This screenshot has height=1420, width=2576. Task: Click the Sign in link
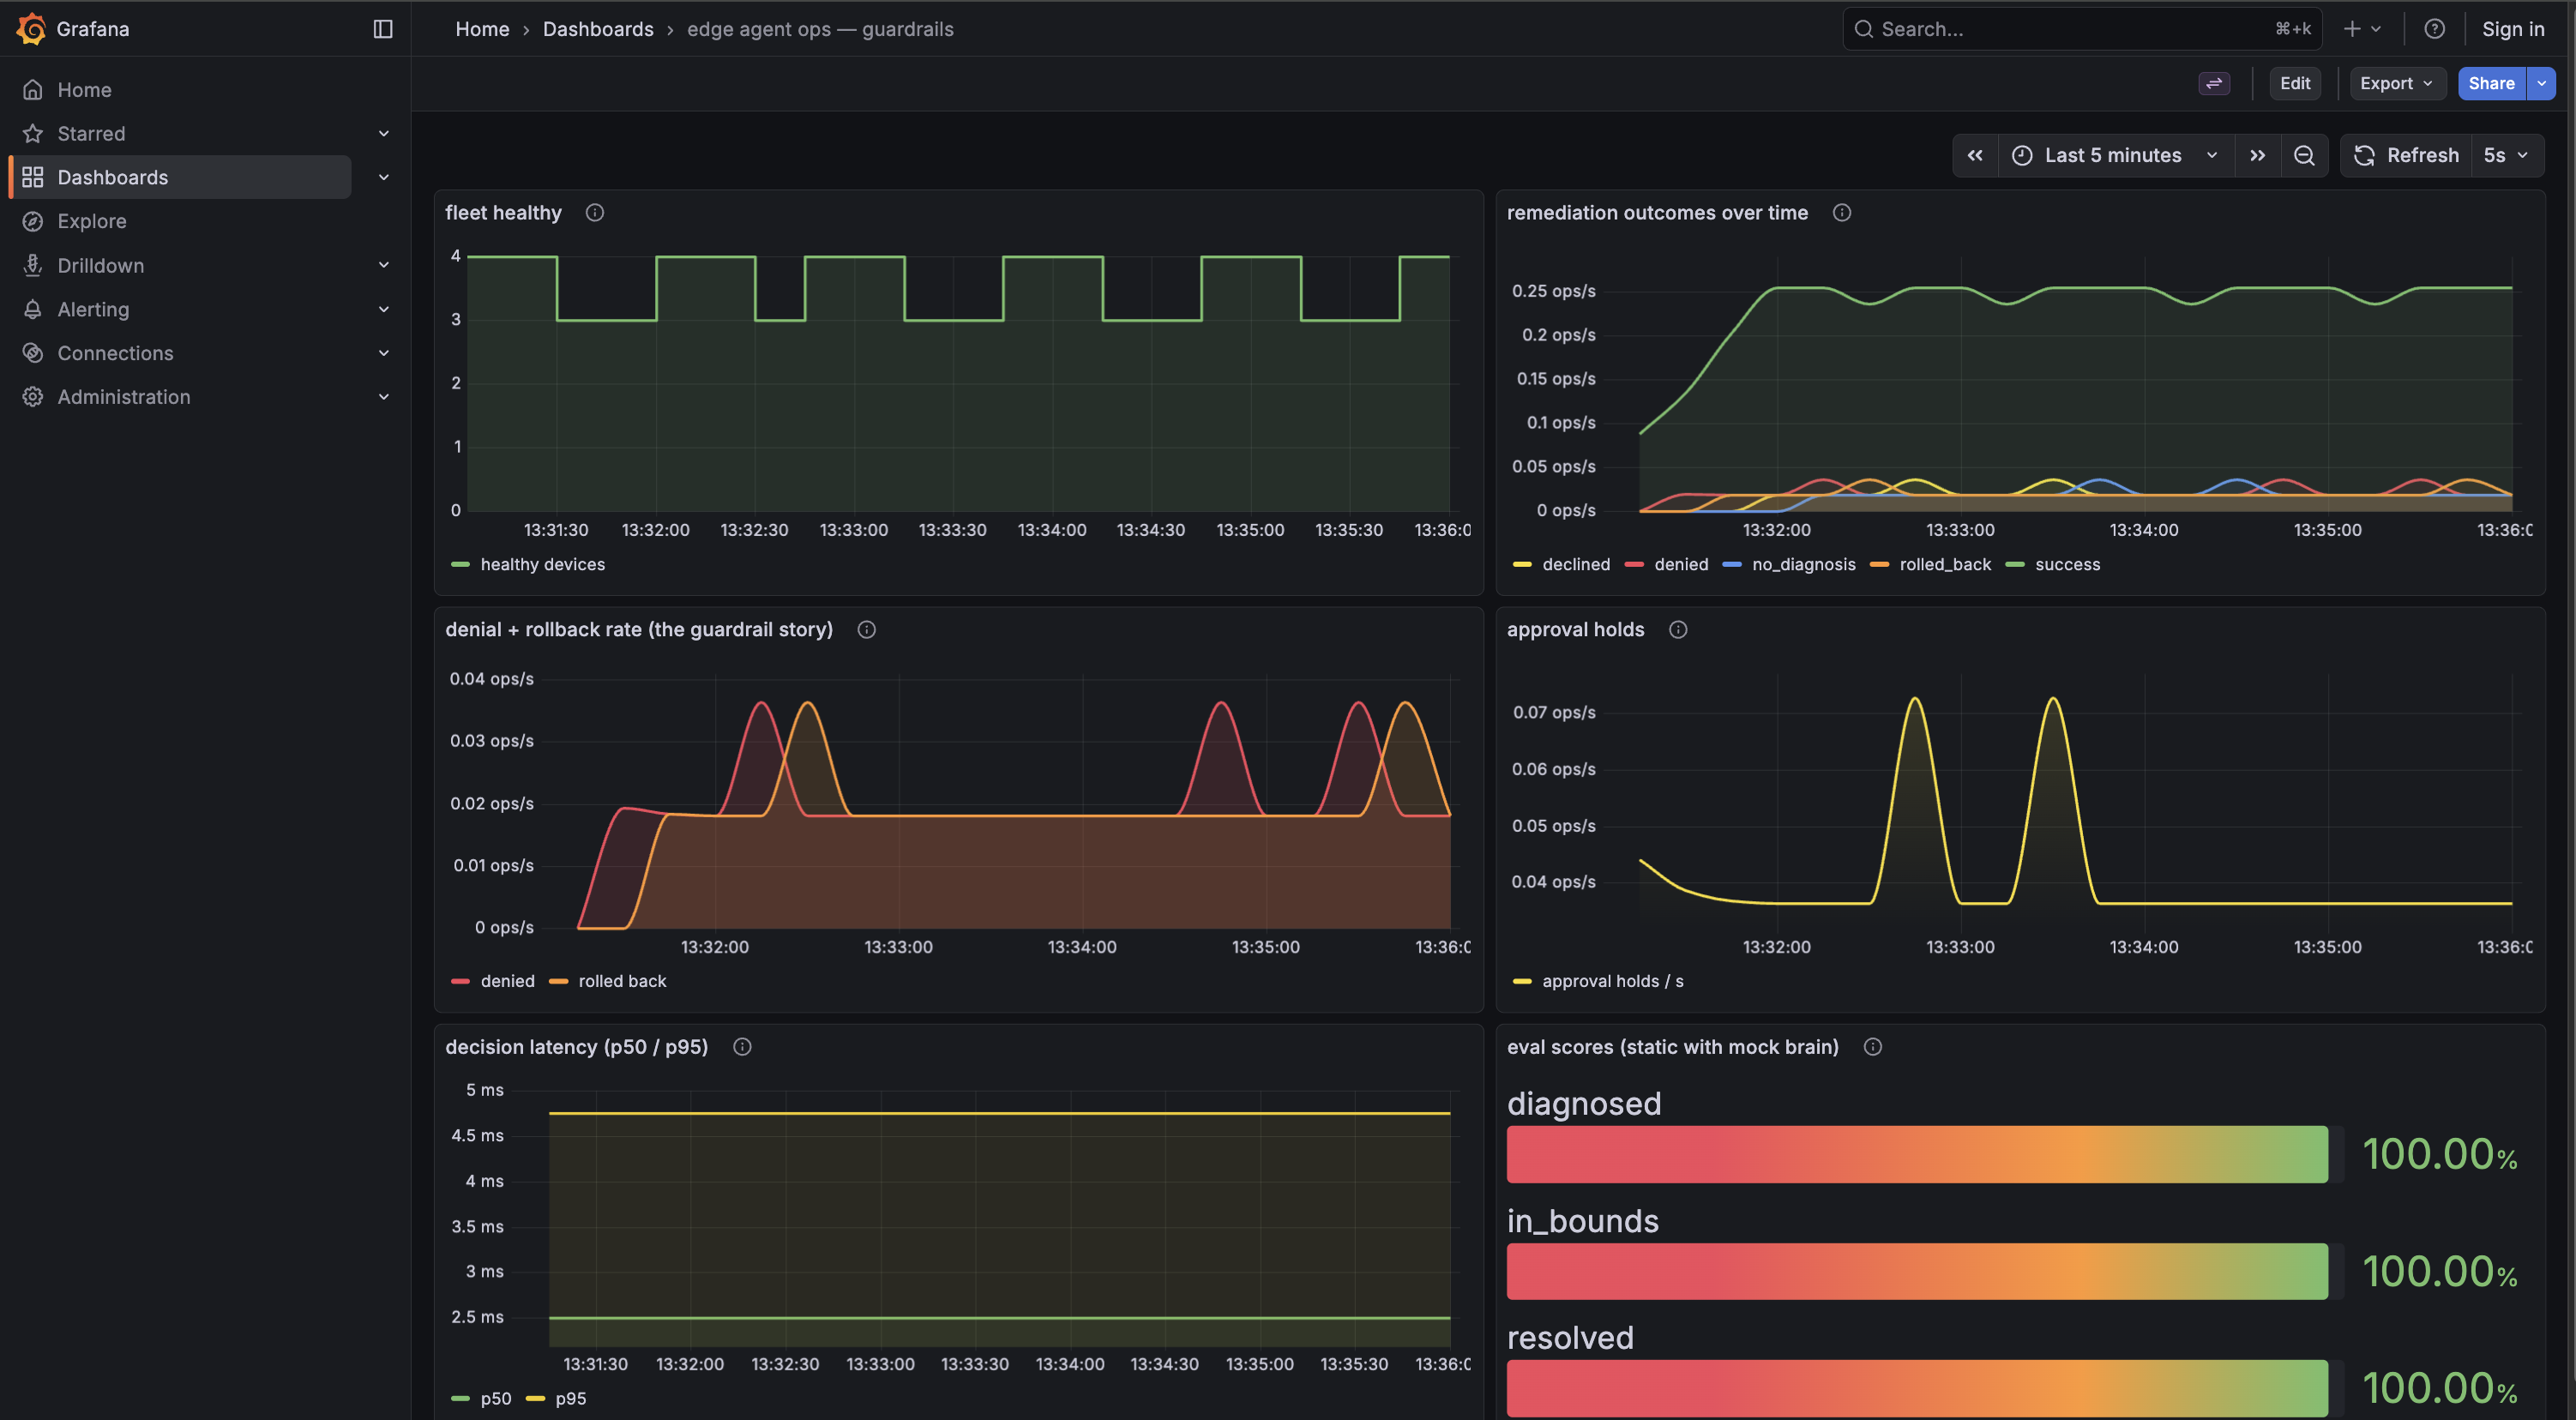2512,29
